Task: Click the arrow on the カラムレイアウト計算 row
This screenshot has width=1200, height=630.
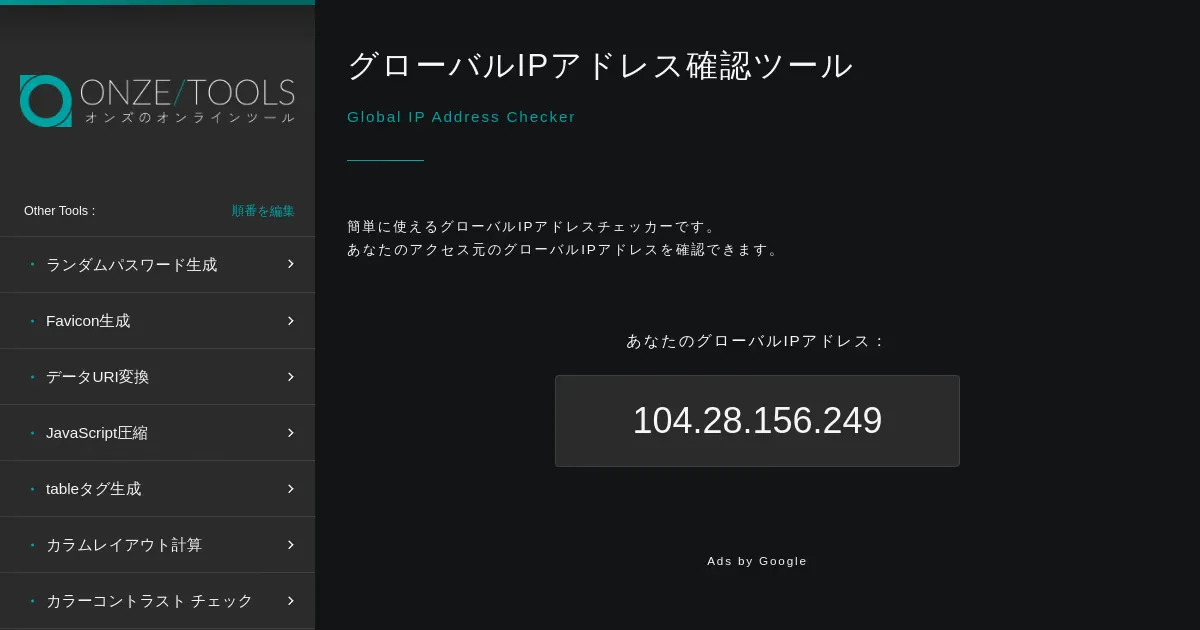Action: point(290,544)
